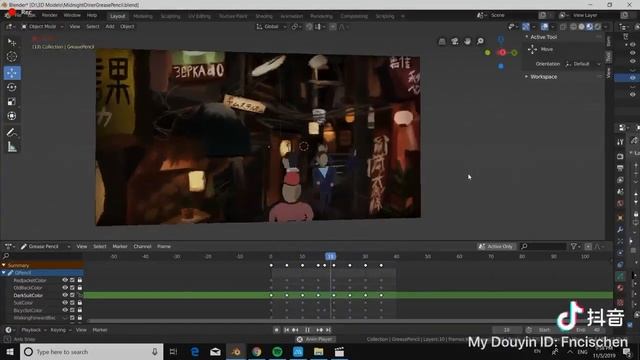Toggle RedJacketColor layer checkbox

pyautogui.click(x=72, y=280)
